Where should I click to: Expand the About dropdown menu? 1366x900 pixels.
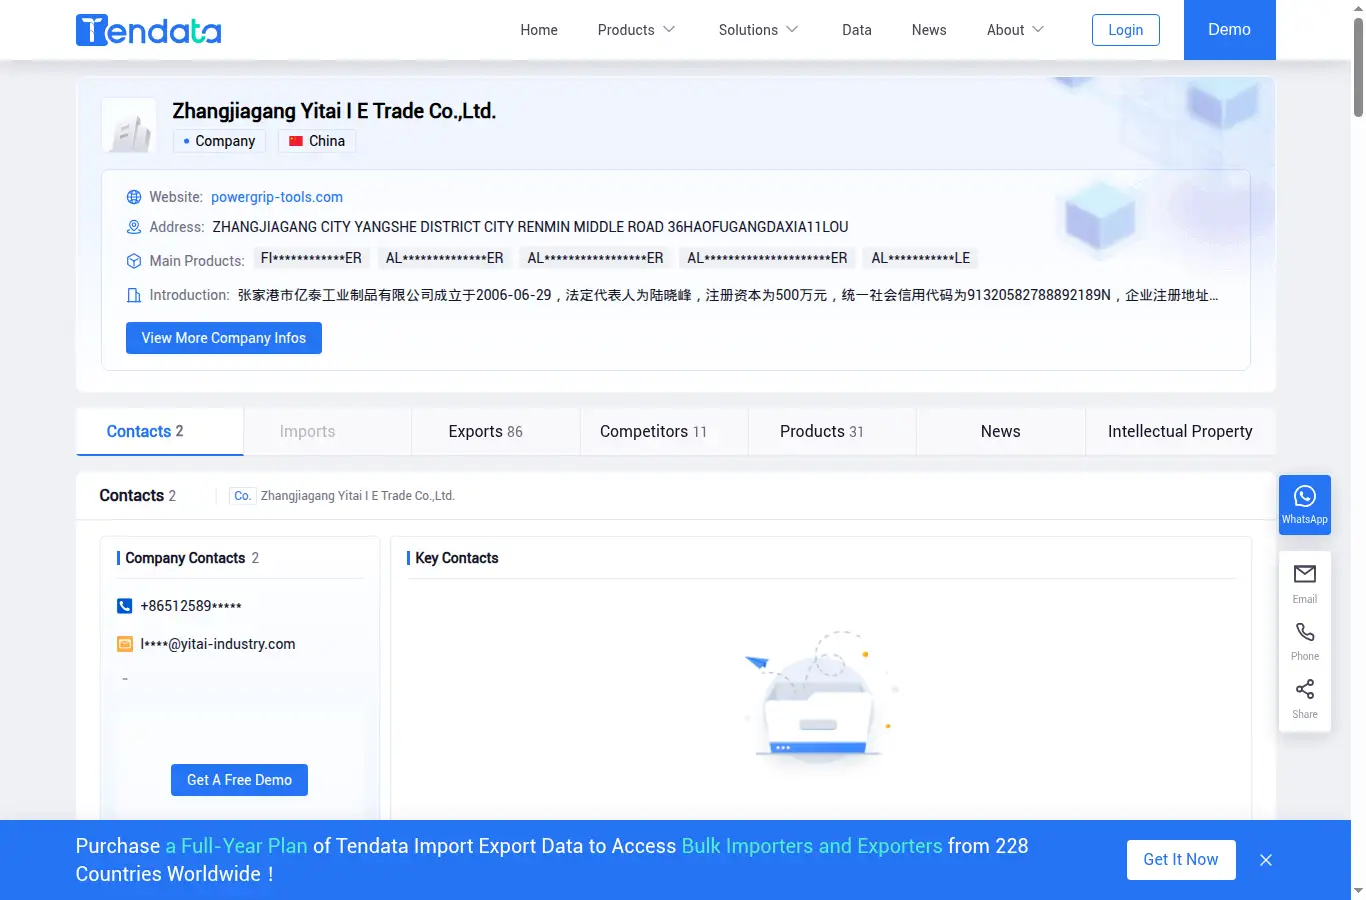1015,30
